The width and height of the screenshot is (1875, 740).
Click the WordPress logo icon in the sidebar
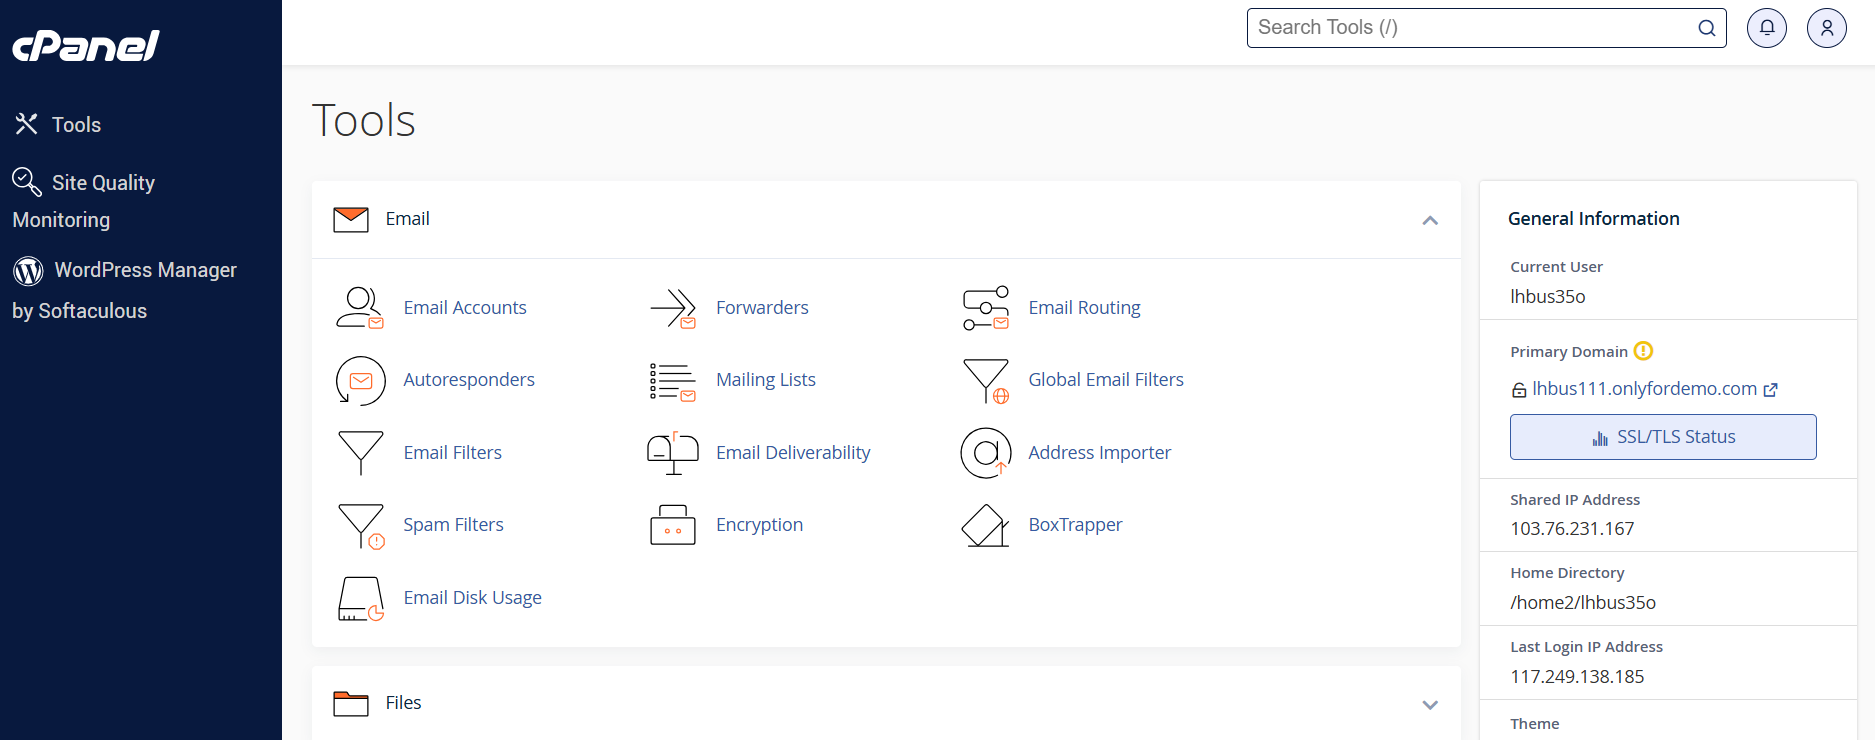(x=28, y=270)
